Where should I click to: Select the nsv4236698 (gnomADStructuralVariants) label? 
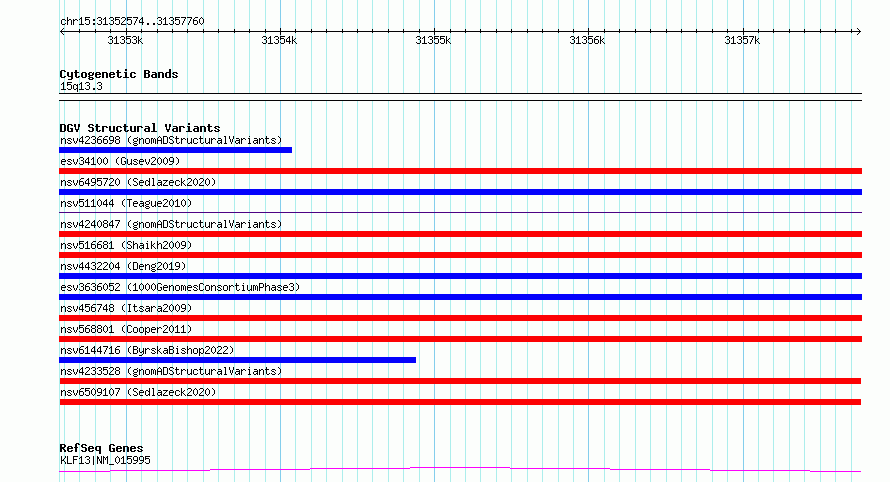click(x=171, y=140)
